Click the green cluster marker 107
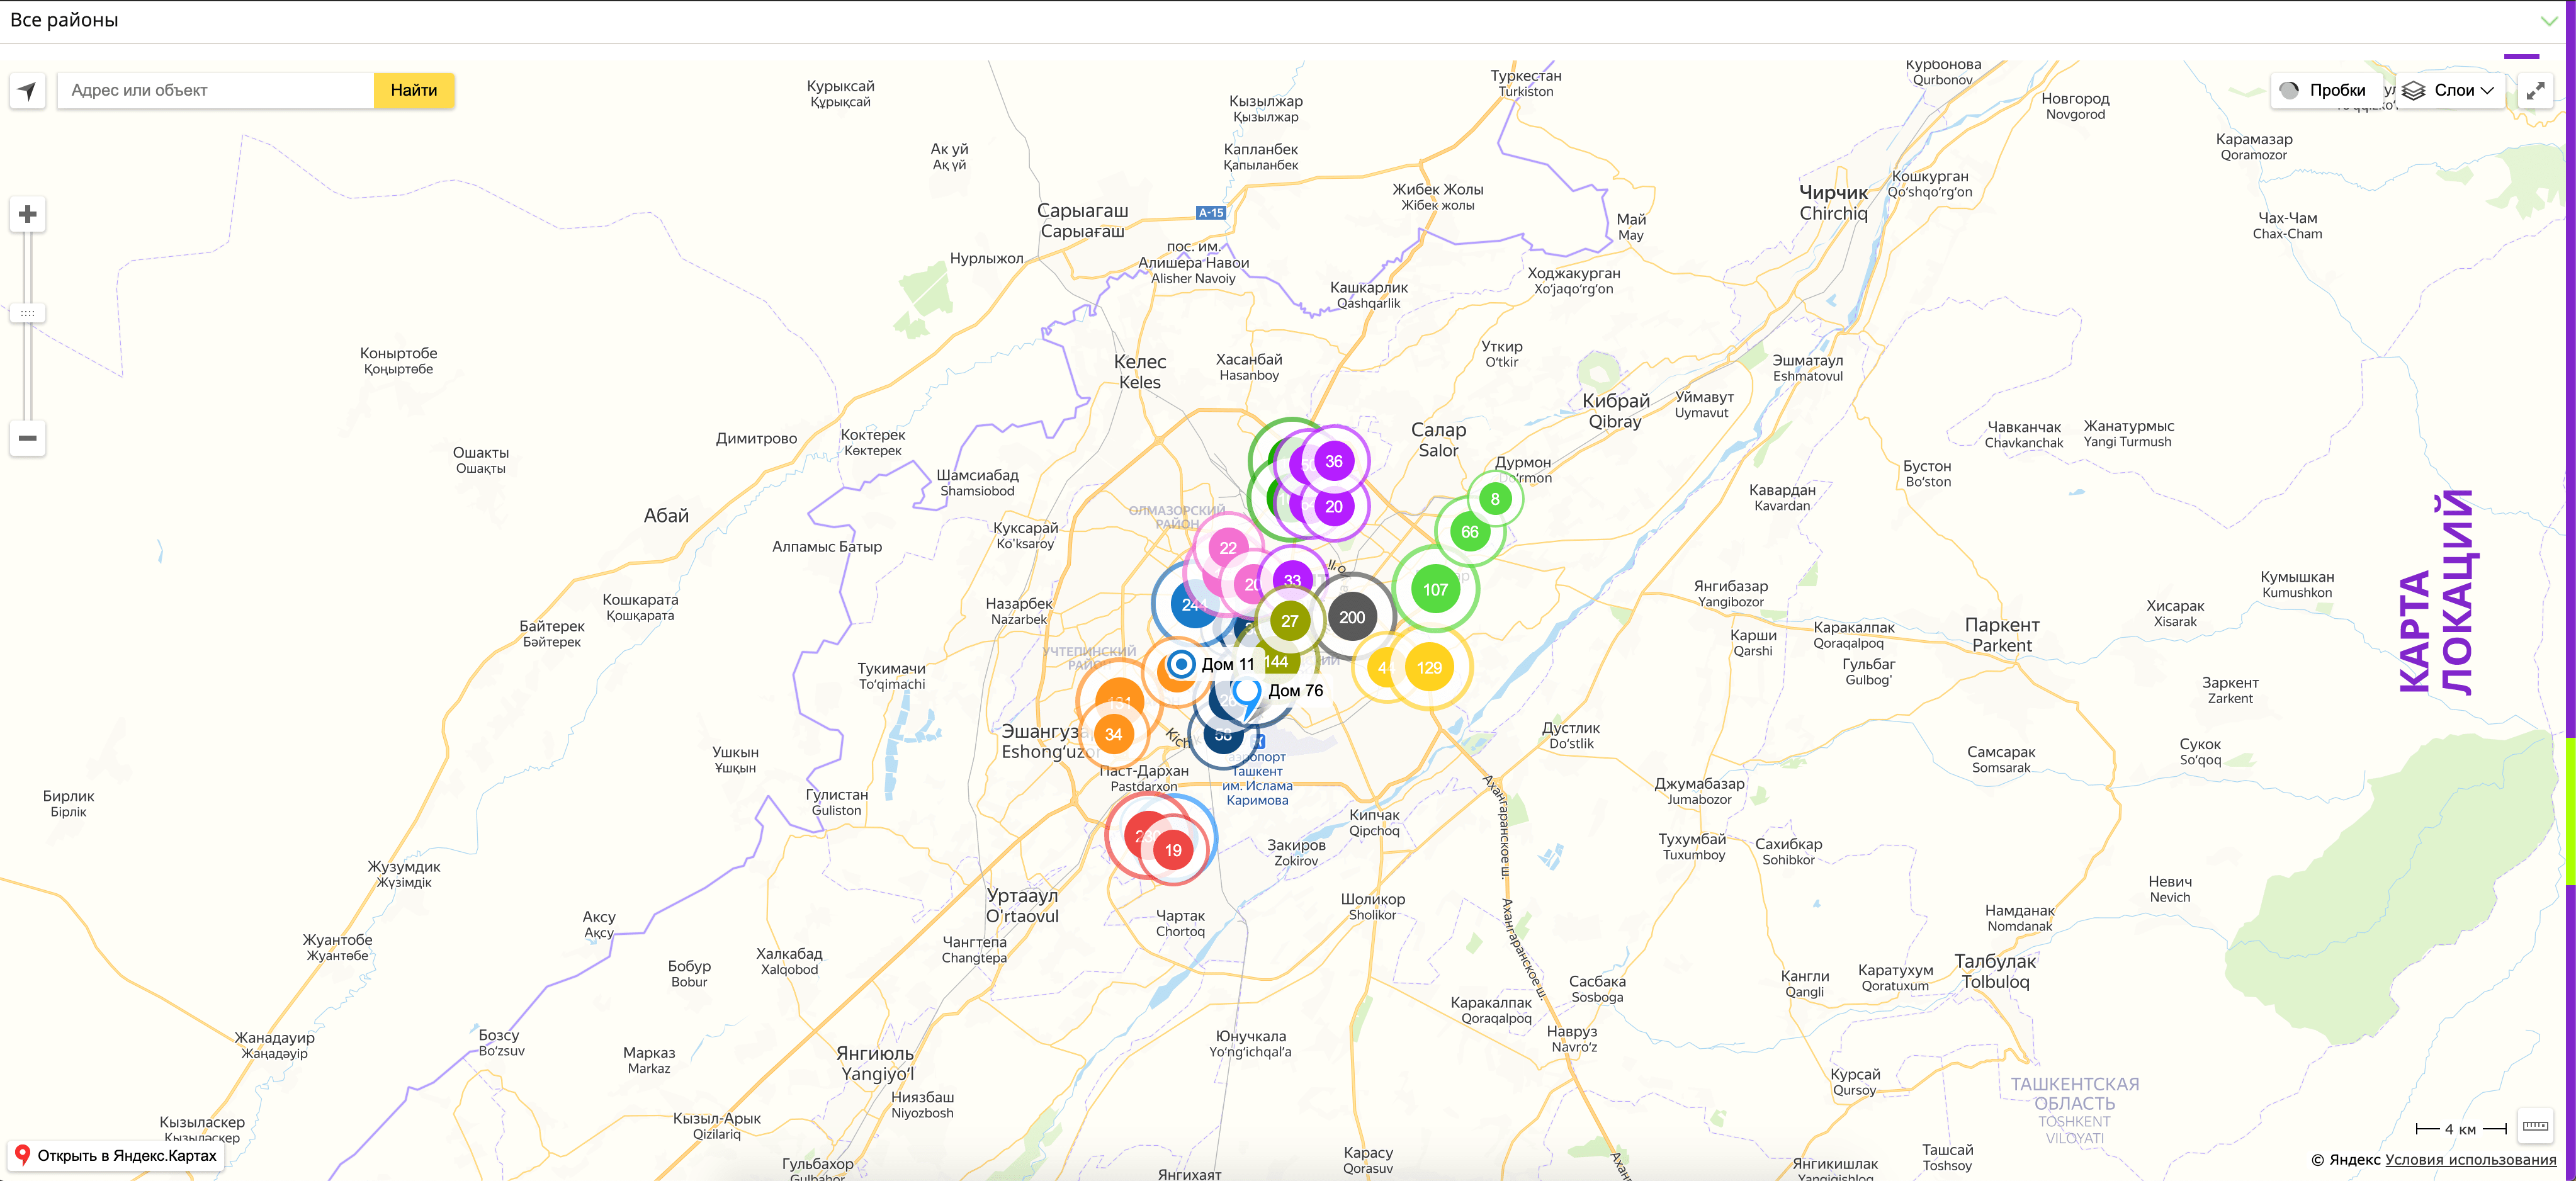 (1435, 589)
